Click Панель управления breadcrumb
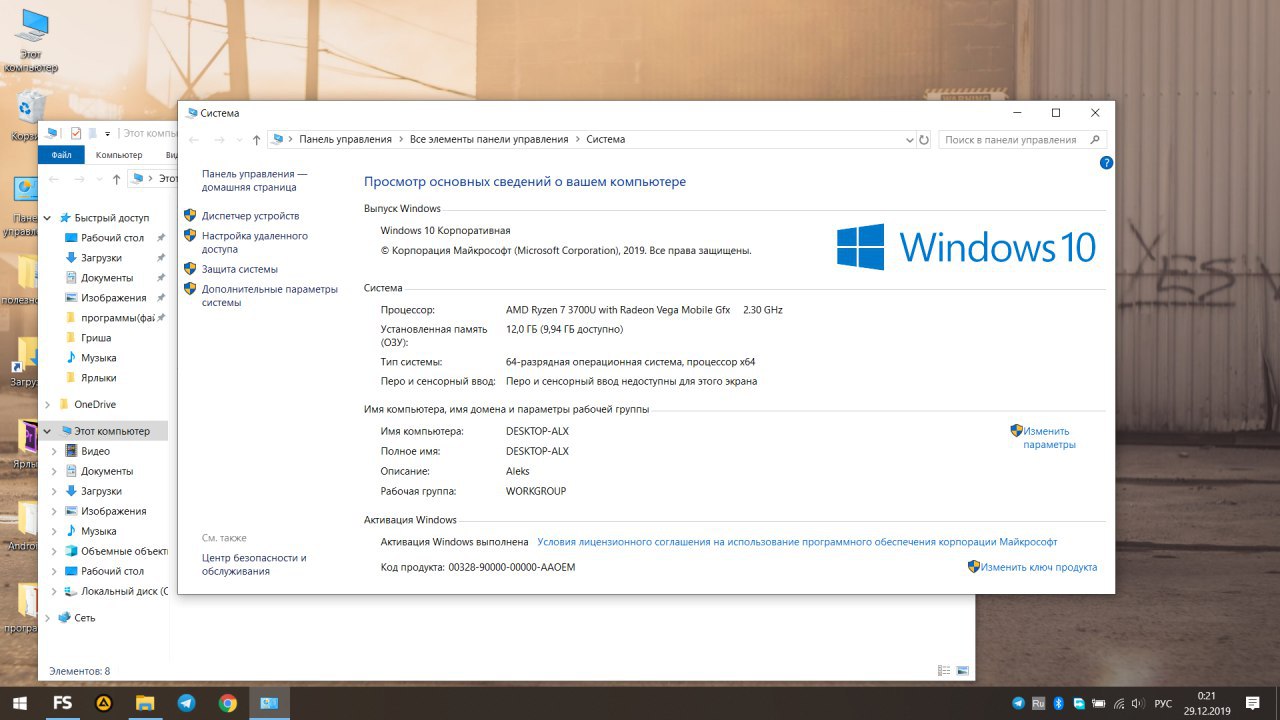 click(x=345, y=140)
